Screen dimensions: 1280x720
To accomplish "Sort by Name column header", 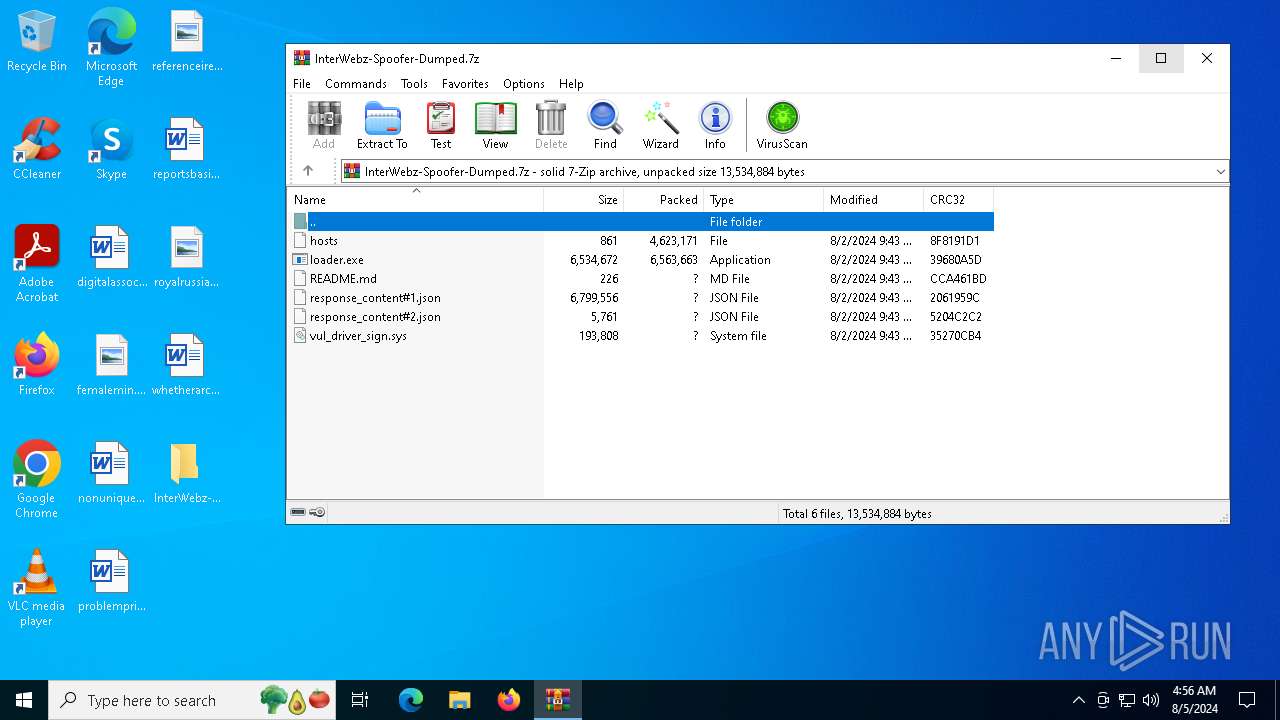I will [416, 200].
